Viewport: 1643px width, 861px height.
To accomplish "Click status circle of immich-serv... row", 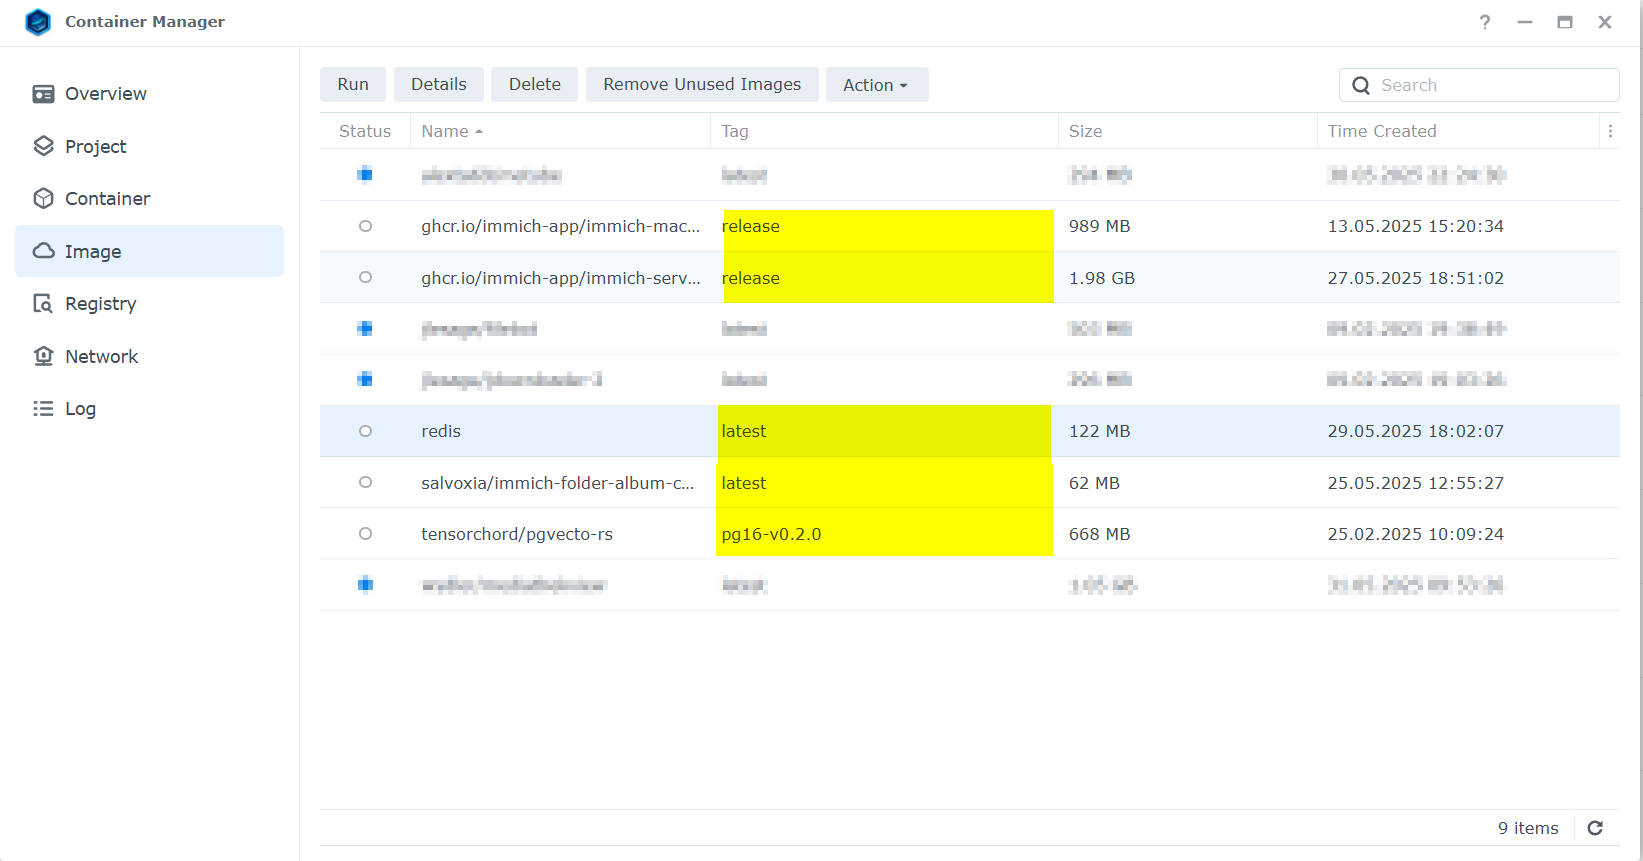I will pyautogui.click(x=365, y=277).
